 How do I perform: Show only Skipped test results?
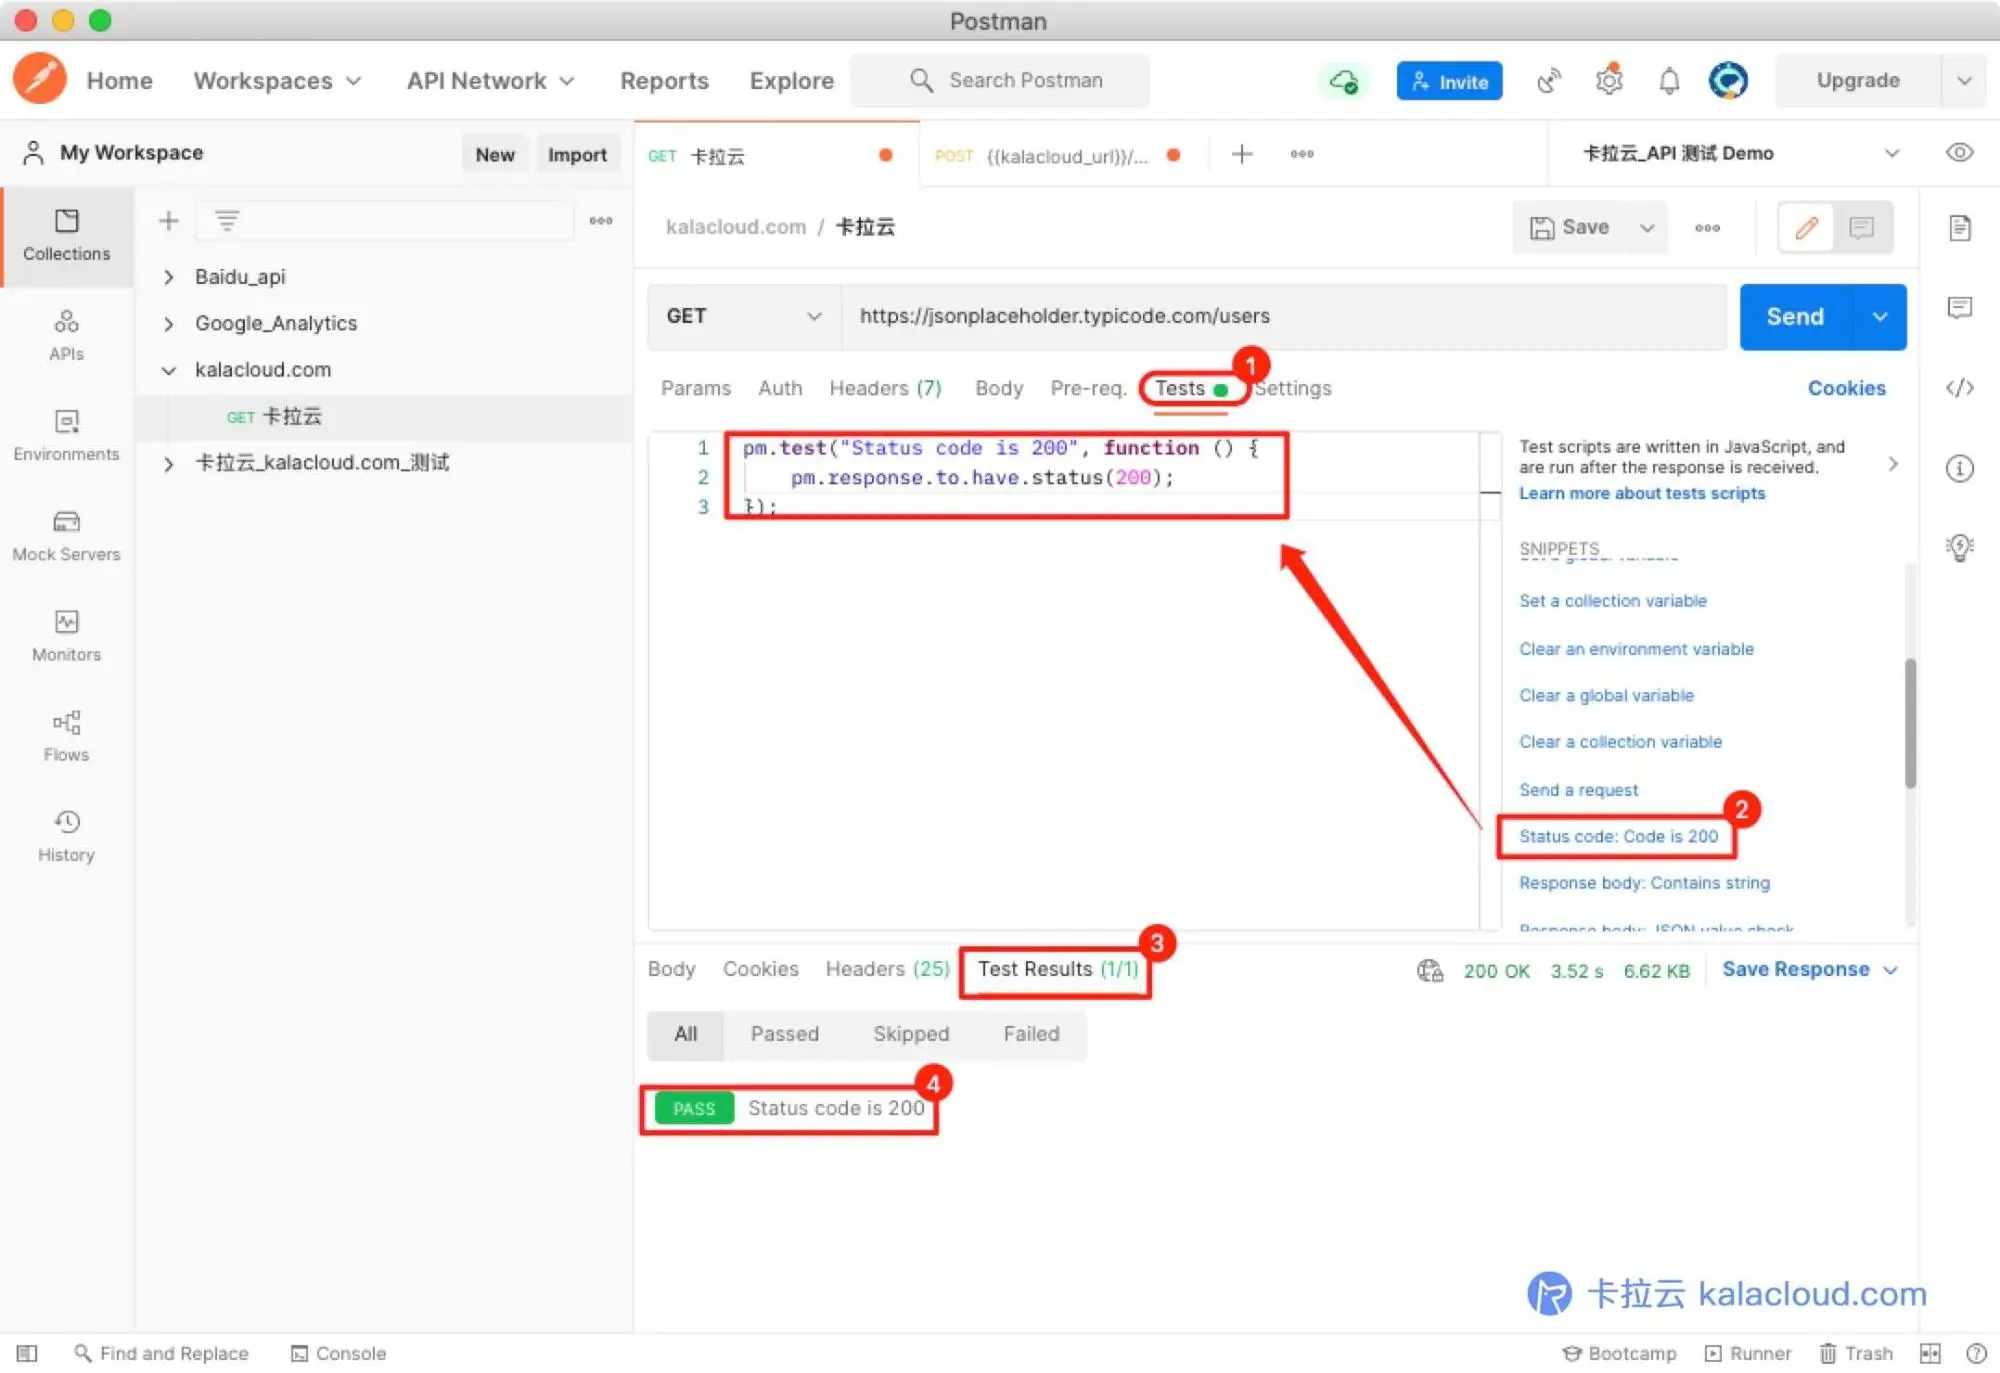point(911,1034)
